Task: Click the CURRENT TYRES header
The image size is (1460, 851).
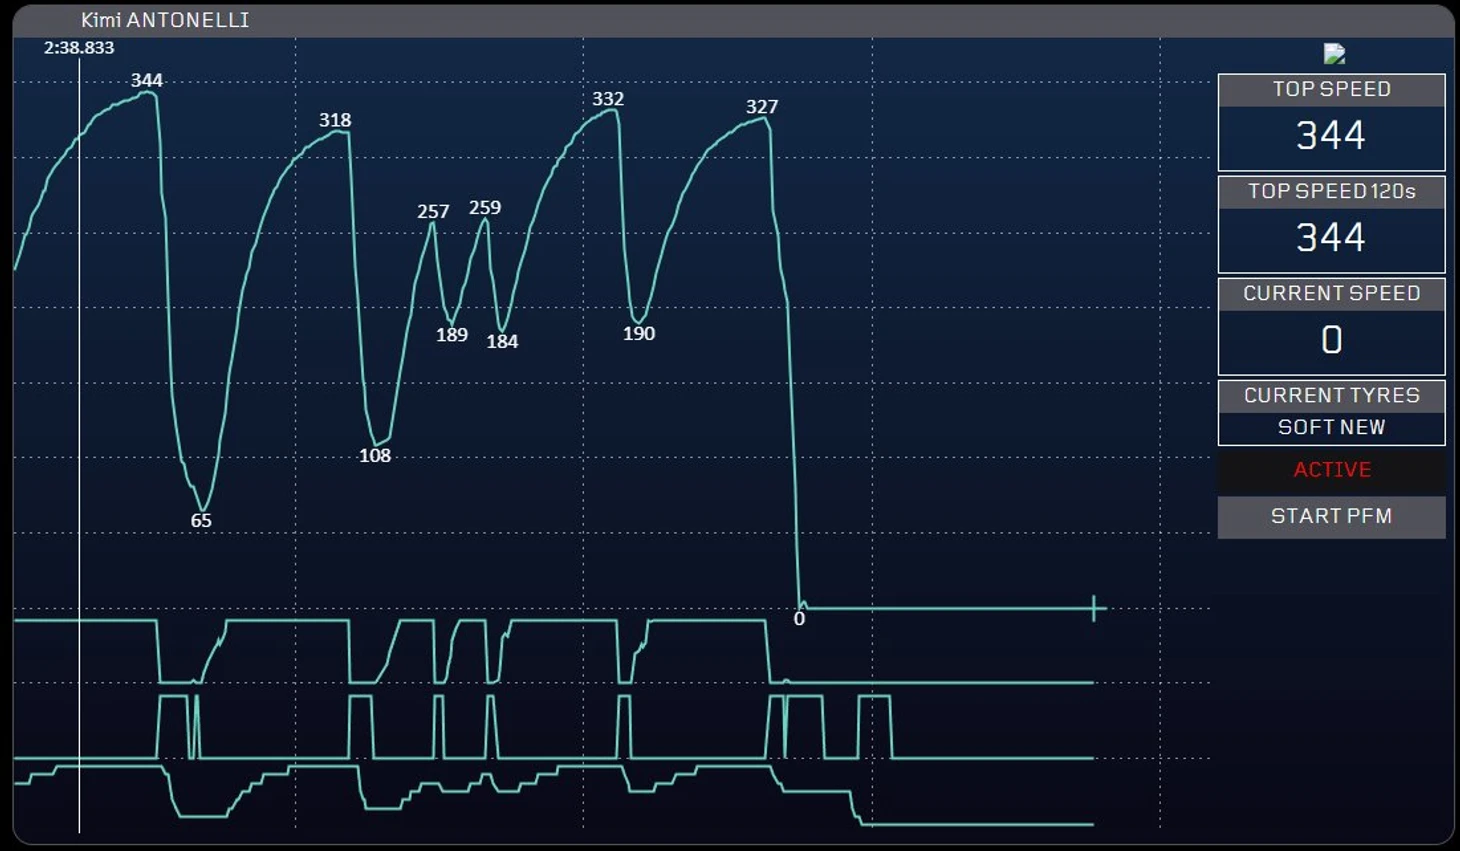Action: coord(1331,396)
